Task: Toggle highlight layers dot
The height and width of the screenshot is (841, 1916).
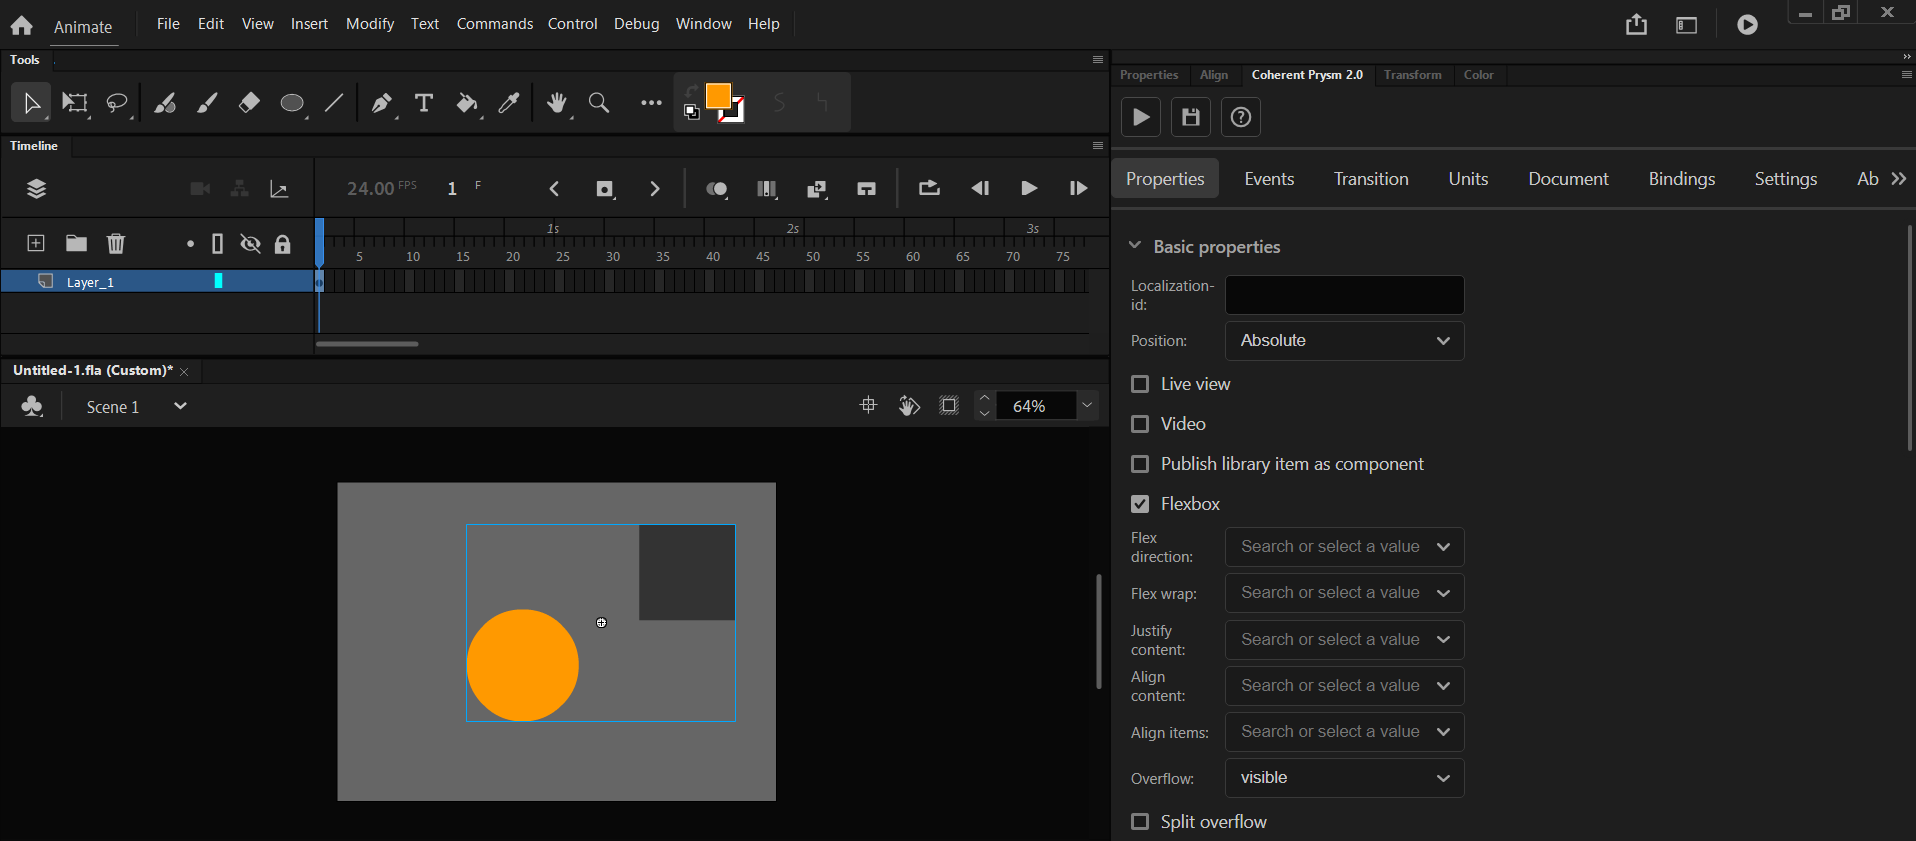Action: pyautogui.click(x=190, y=243)
